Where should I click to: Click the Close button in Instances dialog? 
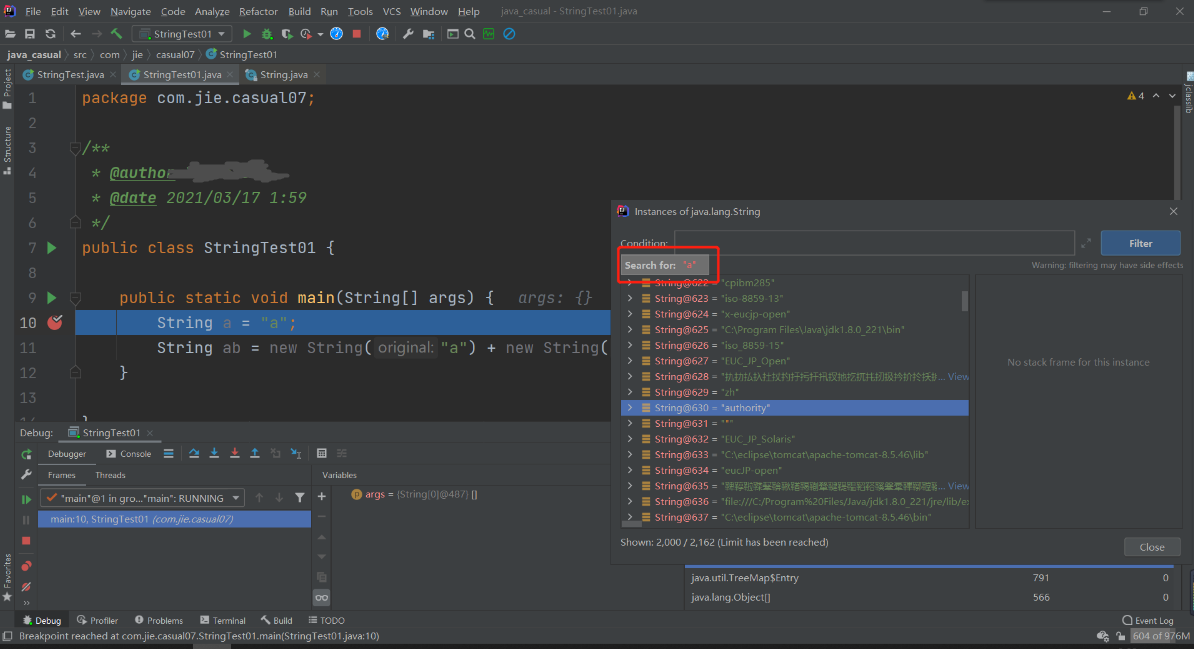(x=1151, y=547)
